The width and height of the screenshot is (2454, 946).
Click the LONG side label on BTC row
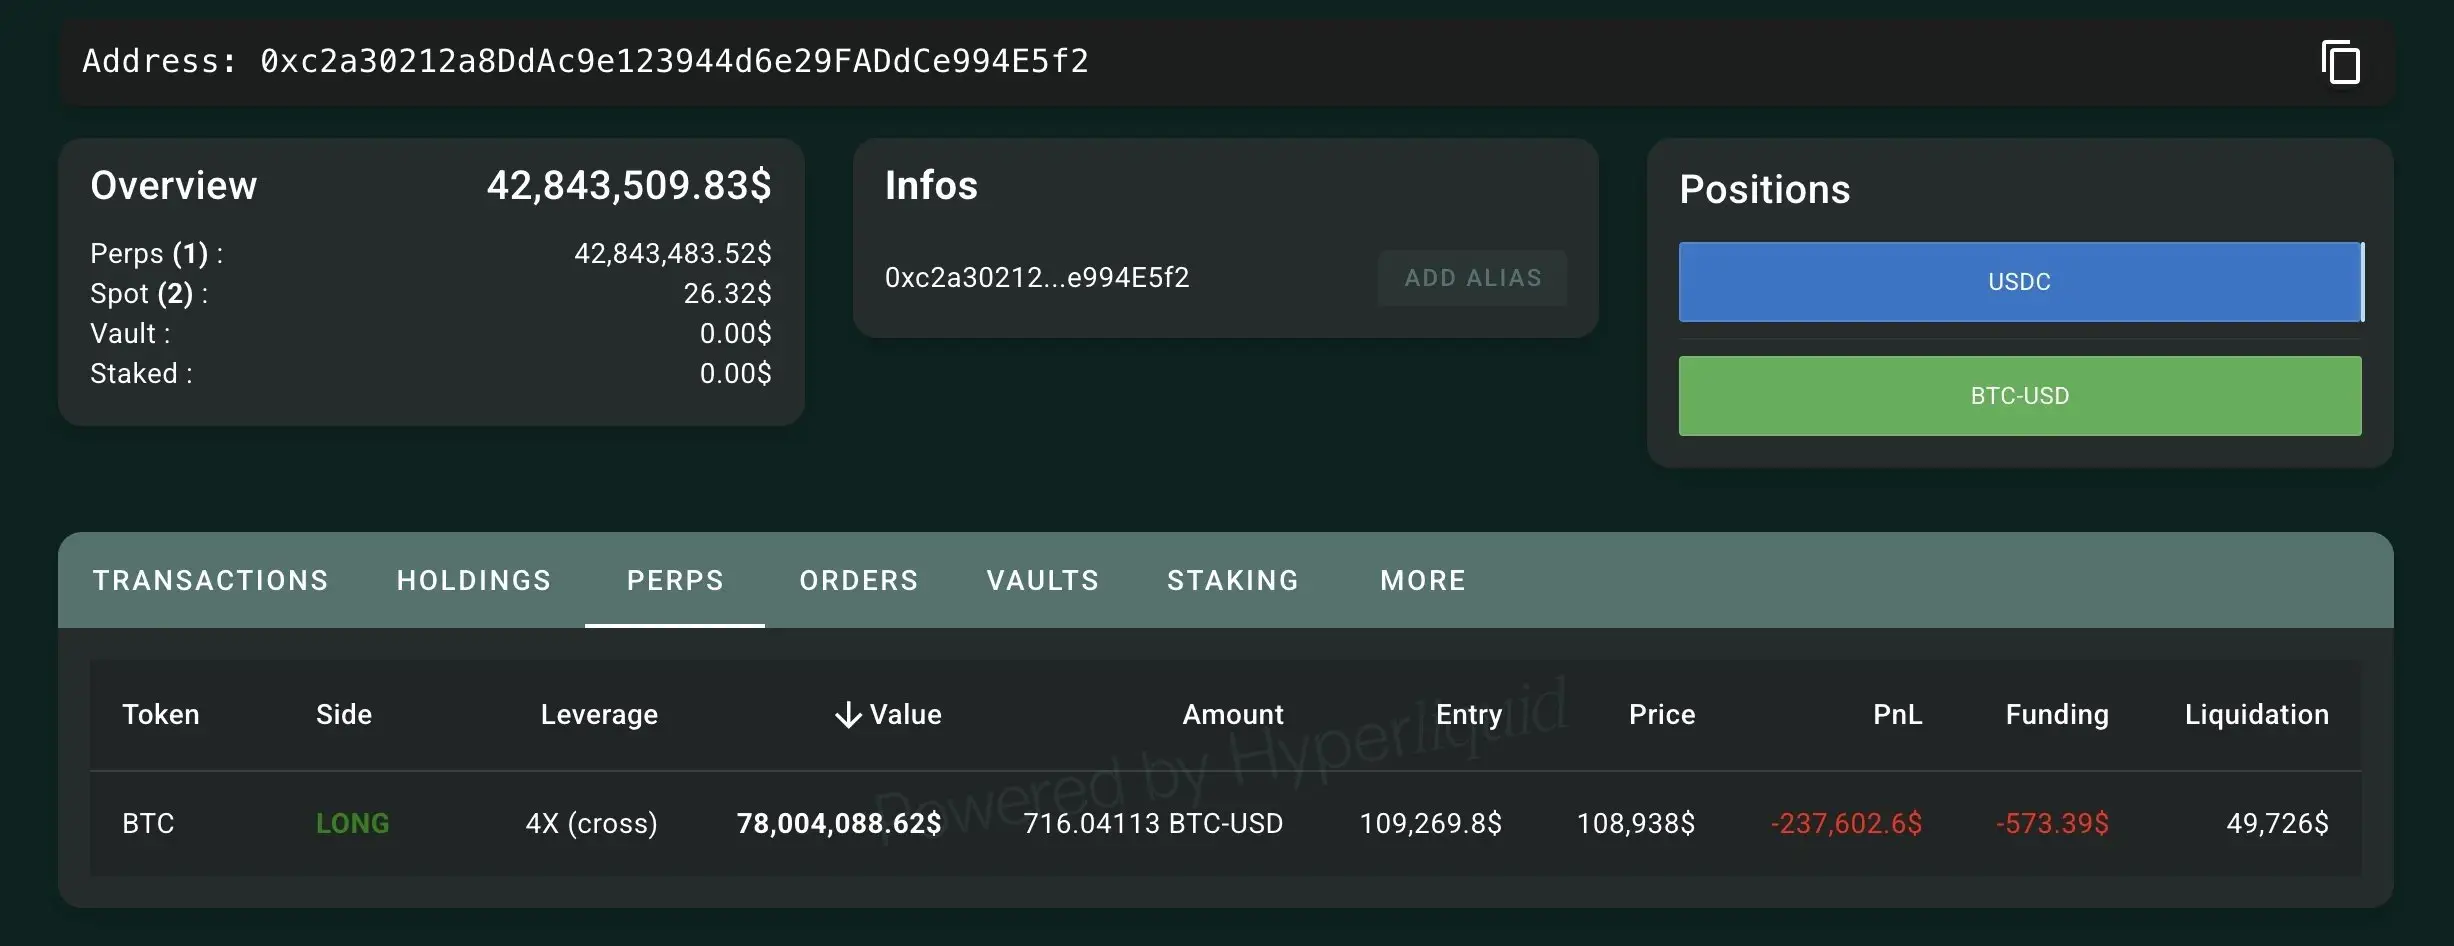pyautogui.click(x=352, y=823)
